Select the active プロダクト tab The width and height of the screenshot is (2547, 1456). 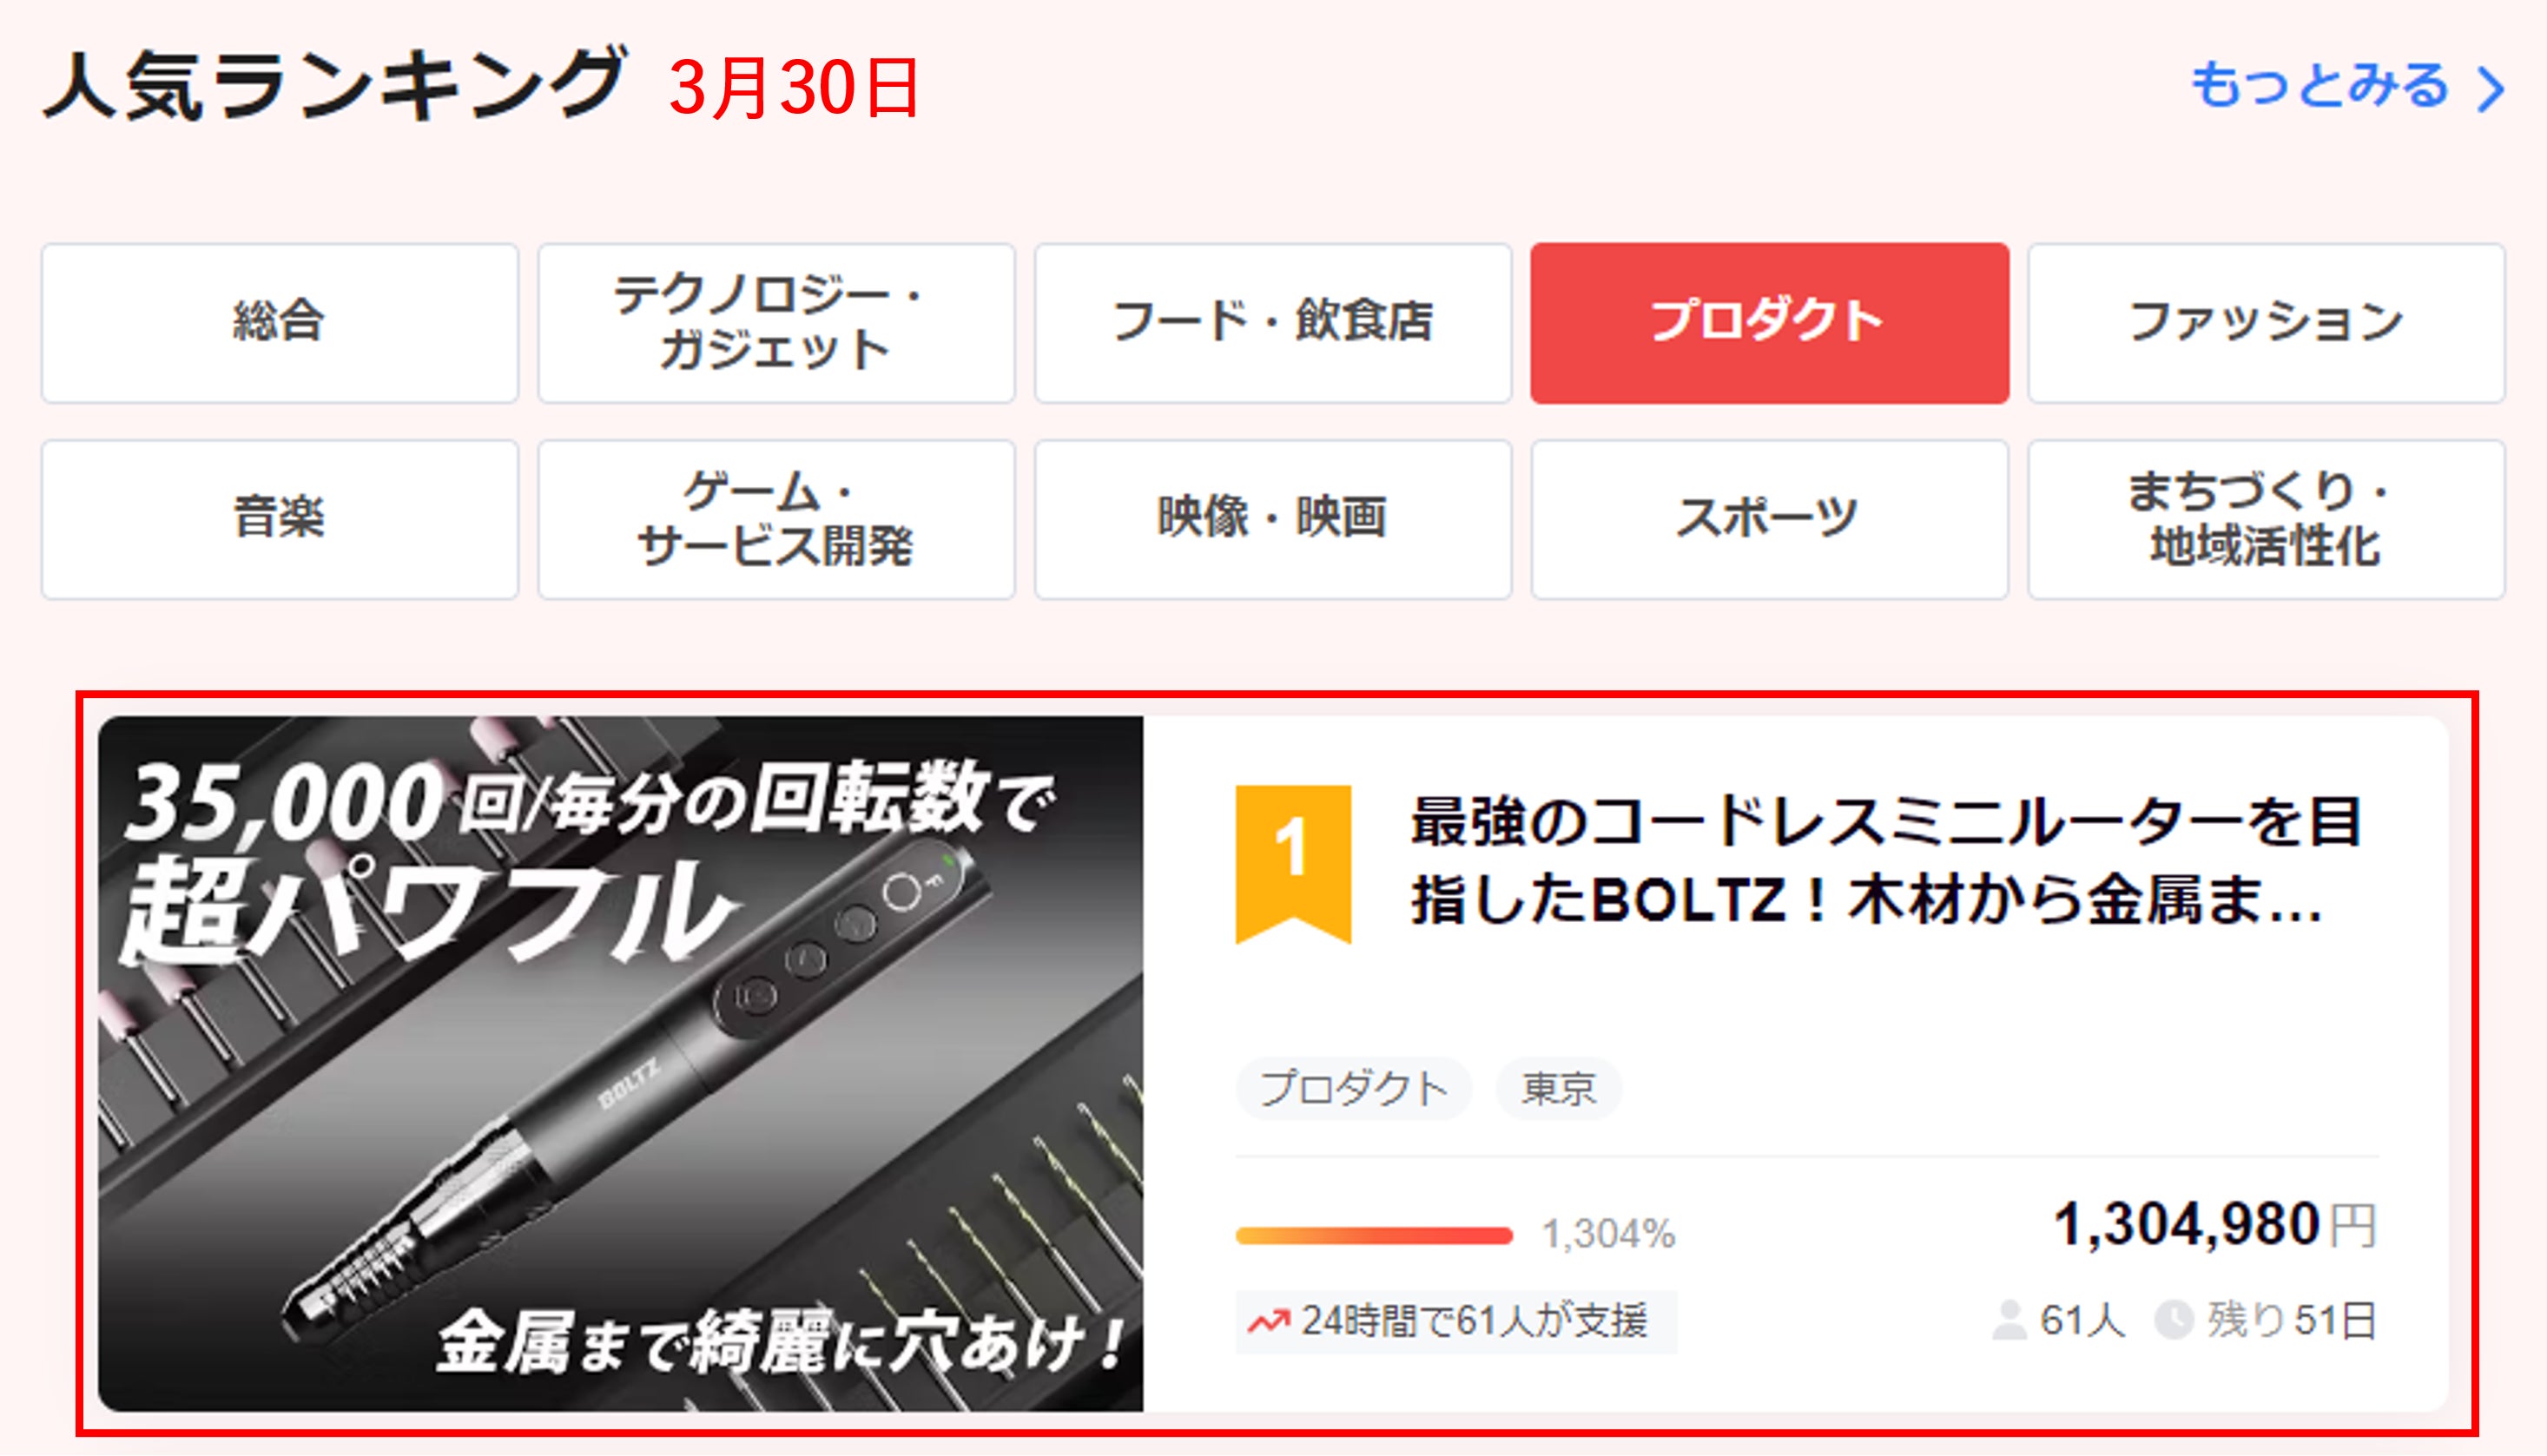click(x=1769, y=322)
